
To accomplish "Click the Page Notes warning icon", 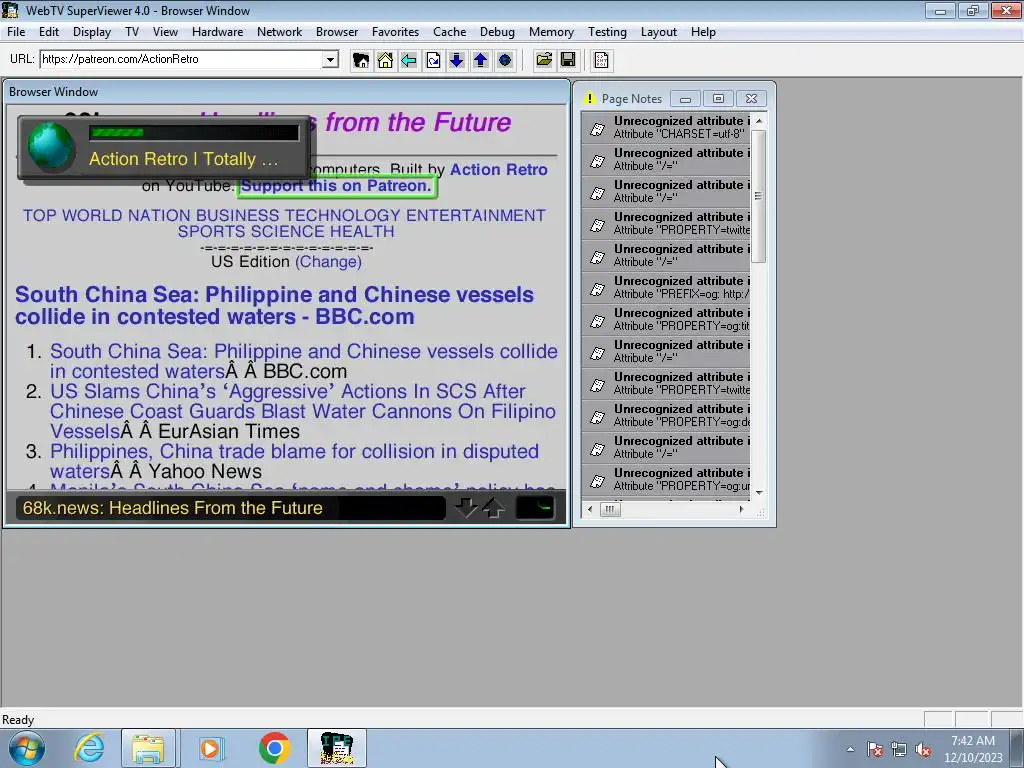I will tap(590, 99).
